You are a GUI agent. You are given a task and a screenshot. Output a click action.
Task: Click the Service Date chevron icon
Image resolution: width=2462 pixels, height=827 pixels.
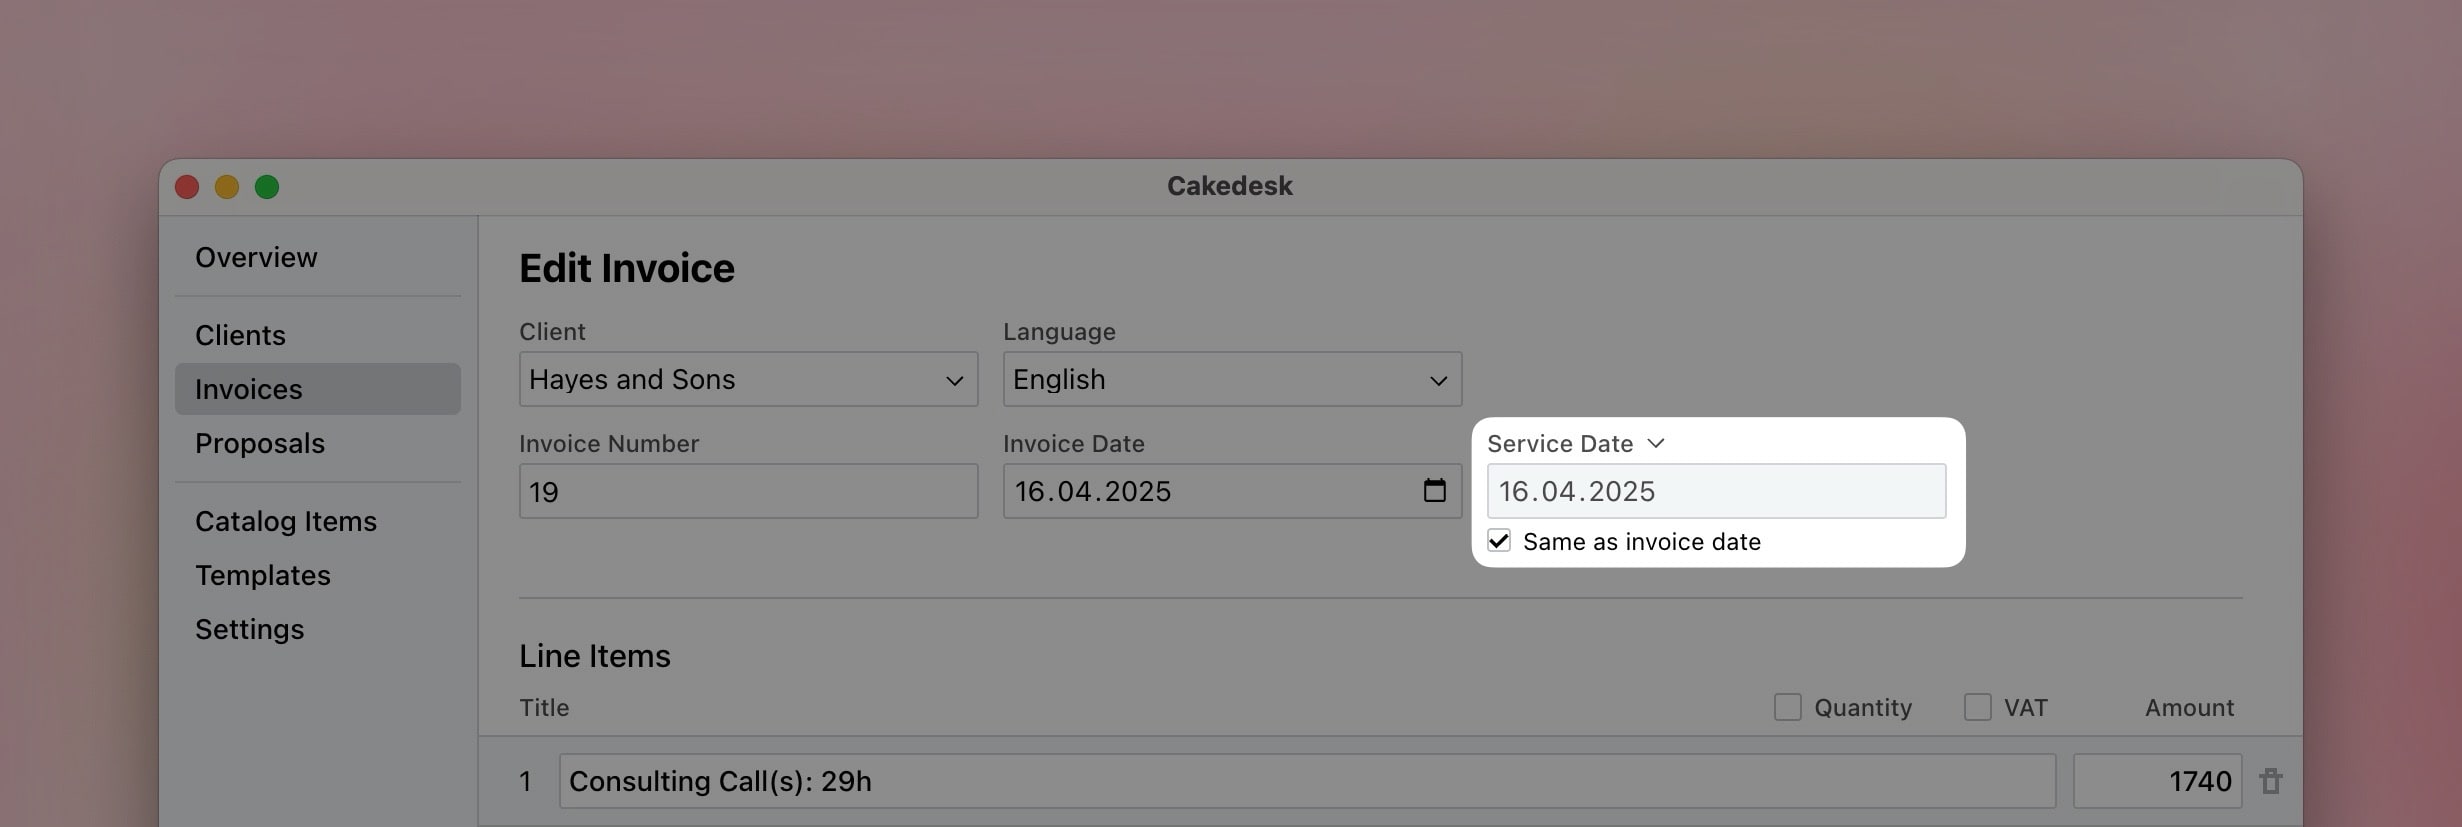coord(1655,443)
